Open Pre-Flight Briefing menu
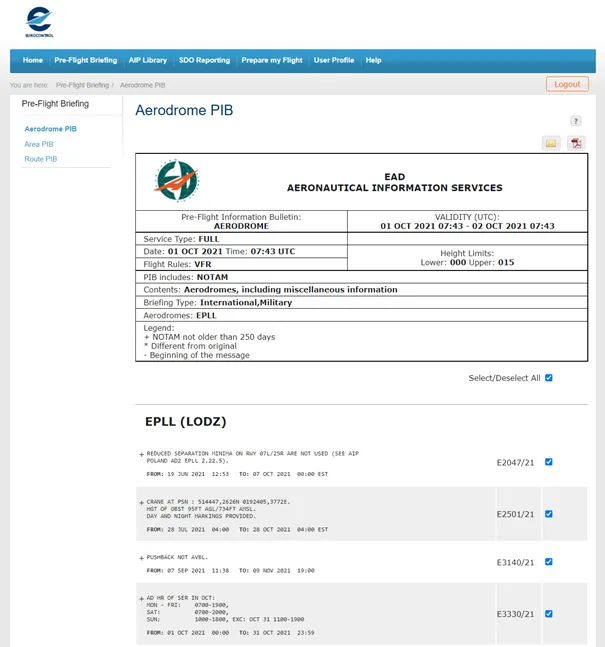This screenshot has height=647, width=605. click(86, 60)
